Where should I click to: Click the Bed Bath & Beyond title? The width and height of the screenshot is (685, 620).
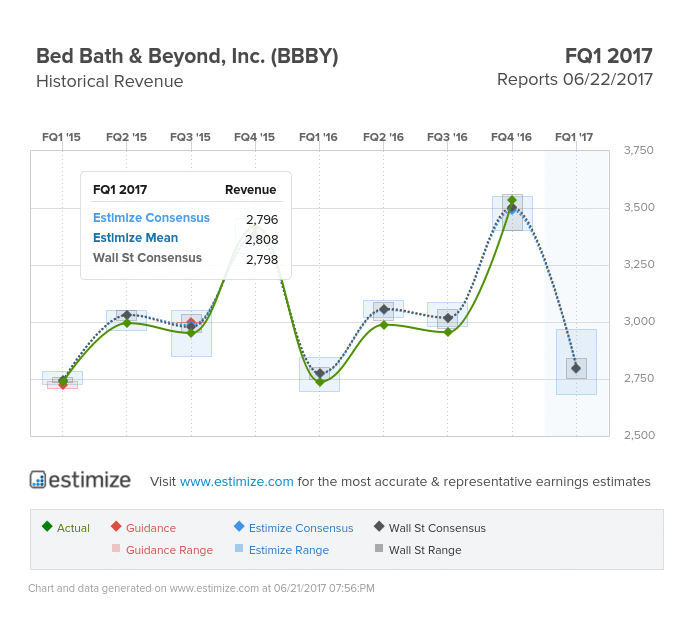point(187,57)
